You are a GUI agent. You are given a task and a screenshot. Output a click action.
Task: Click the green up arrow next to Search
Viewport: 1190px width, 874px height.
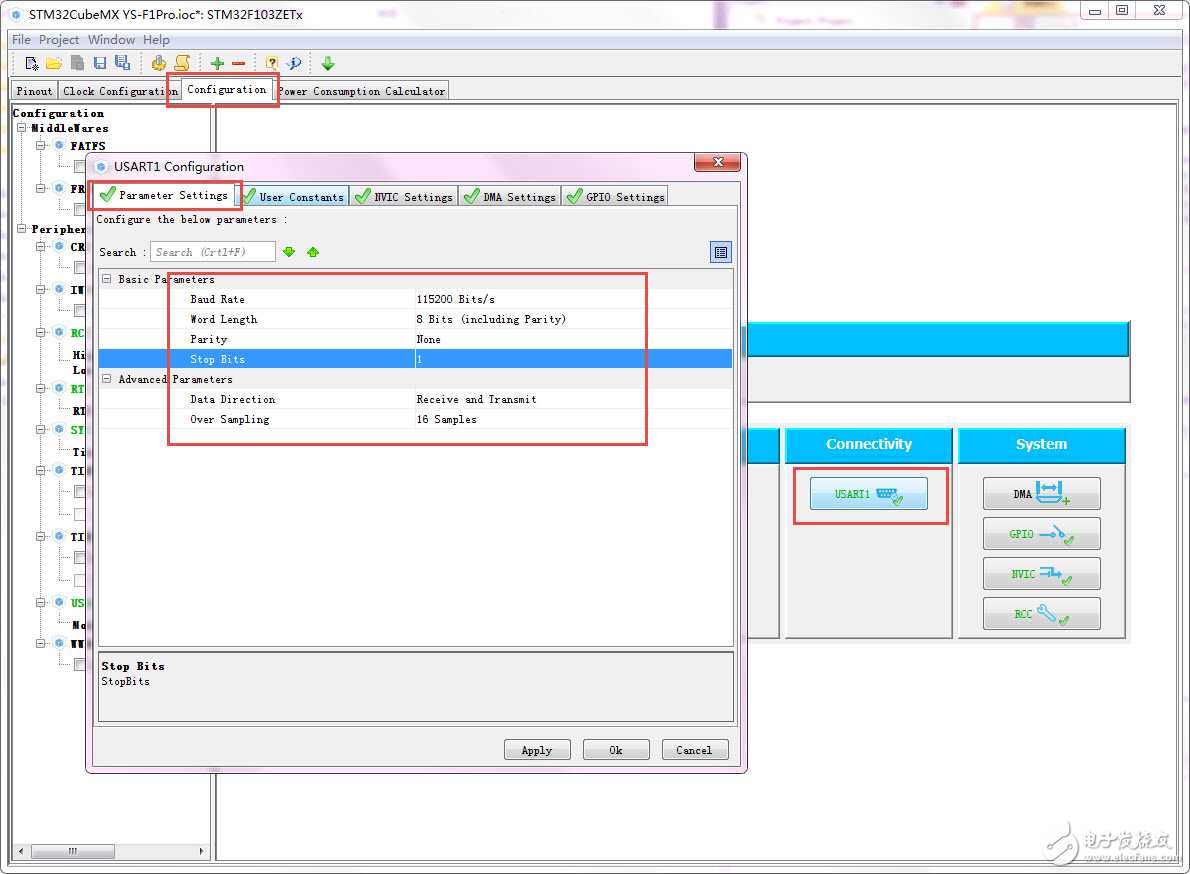click(x=313, y=252)
